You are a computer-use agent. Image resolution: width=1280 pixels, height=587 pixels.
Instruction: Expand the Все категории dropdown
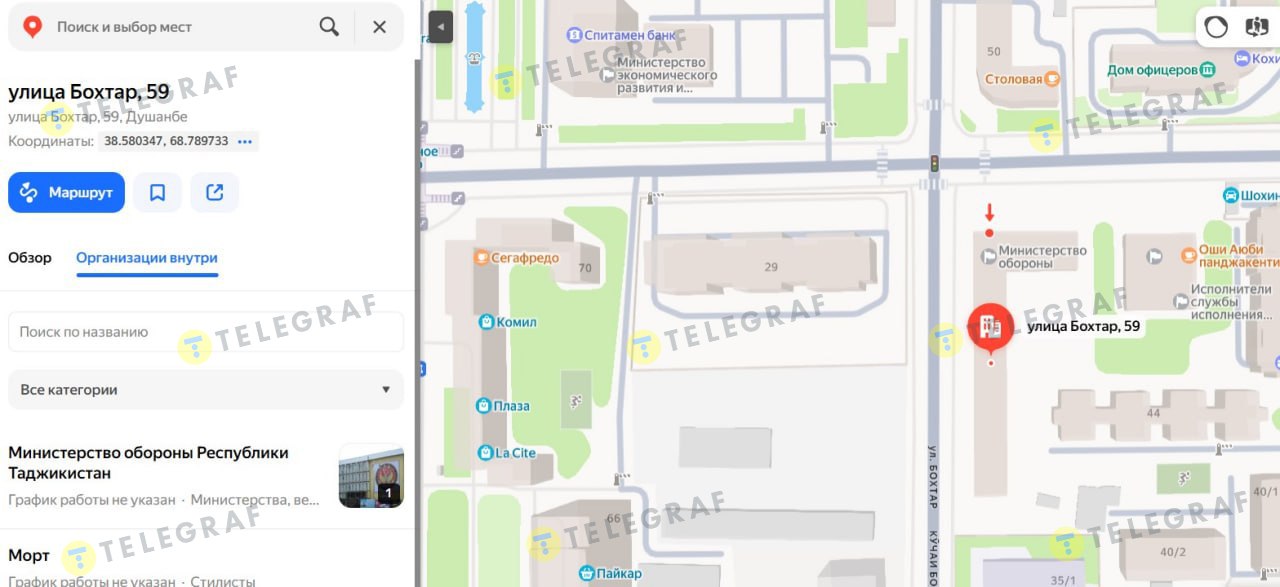(206, 390)
